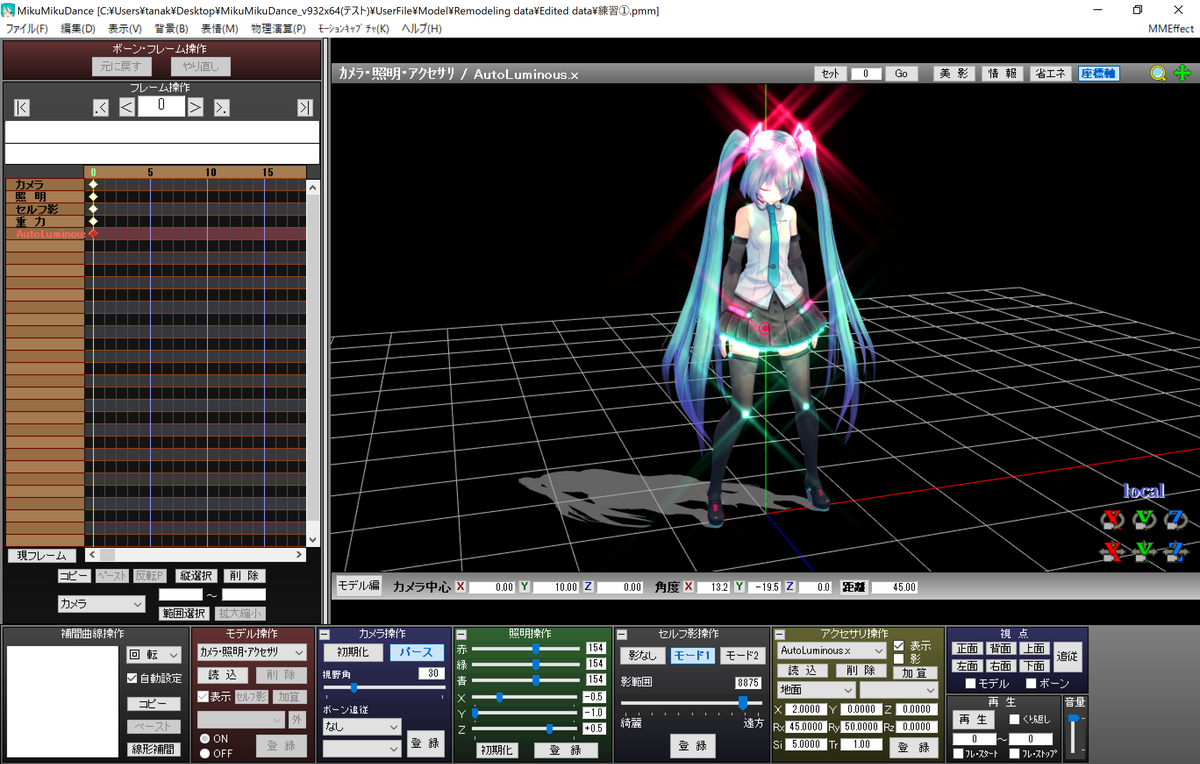Adjust the 影範囲 shadow range slider
Viewport: 1200px width, 764px height.
coord(691,703)
